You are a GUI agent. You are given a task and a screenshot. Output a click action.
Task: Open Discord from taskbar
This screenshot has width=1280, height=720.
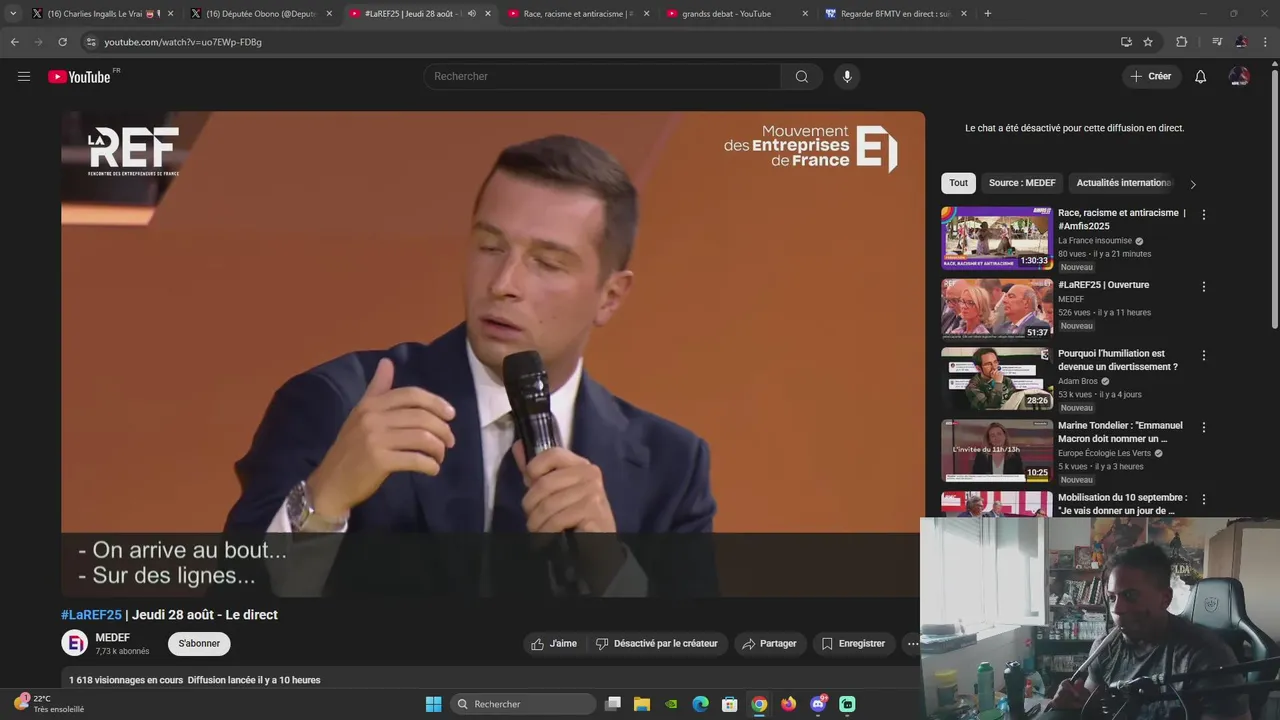point(818,704)
